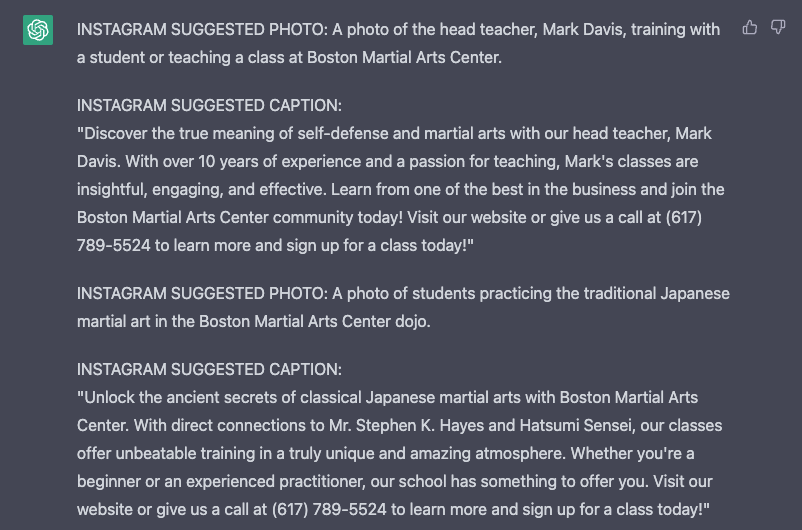Click phone number "(617) 789-5524" in the second caption
This screenshot has height=530, width=802.
pos(329,510)
